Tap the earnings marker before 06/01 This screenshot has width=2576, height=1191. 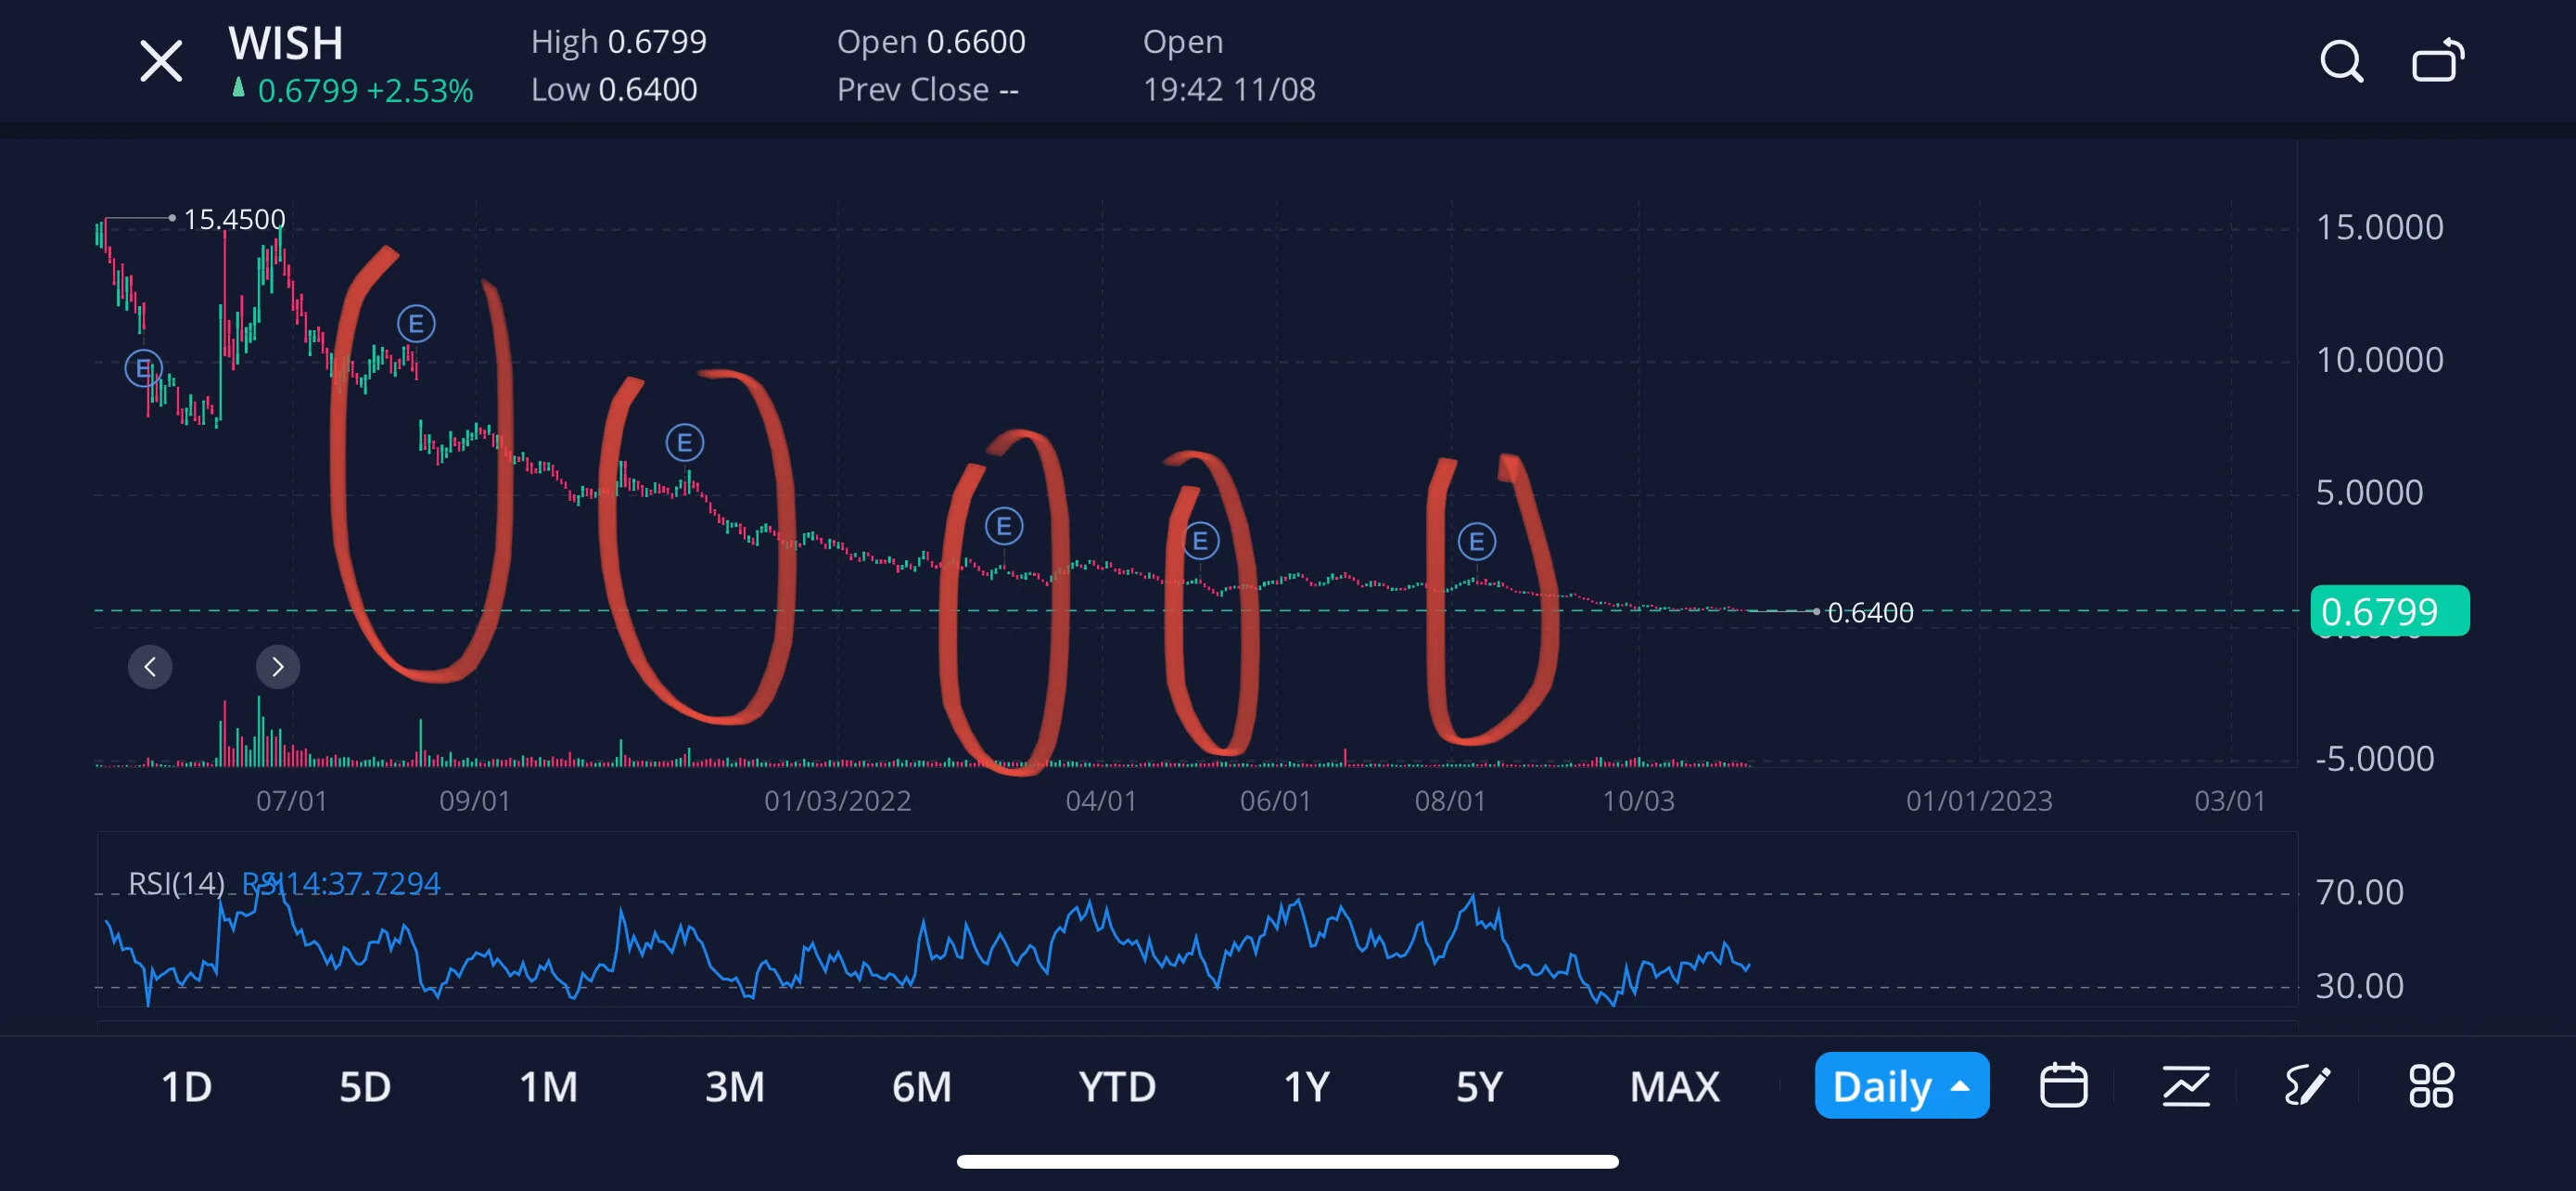point(1201,541)
